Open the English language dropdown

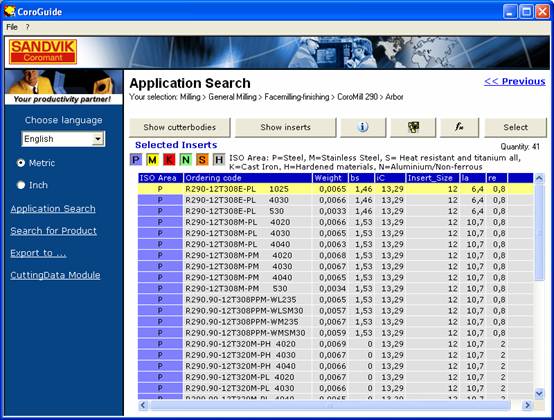(63, 139)
